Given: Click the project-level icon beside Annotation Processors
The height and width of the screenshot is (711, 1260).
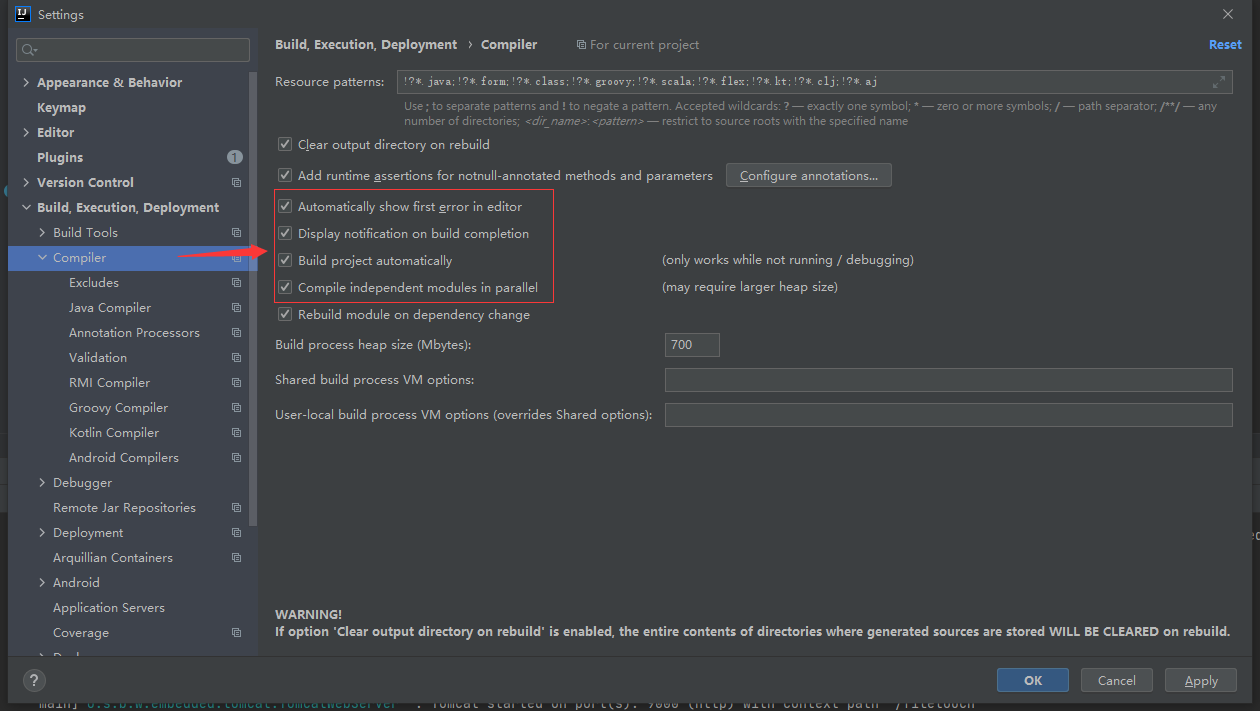Looking at the screenshot, I should click(x=236, y=333).
